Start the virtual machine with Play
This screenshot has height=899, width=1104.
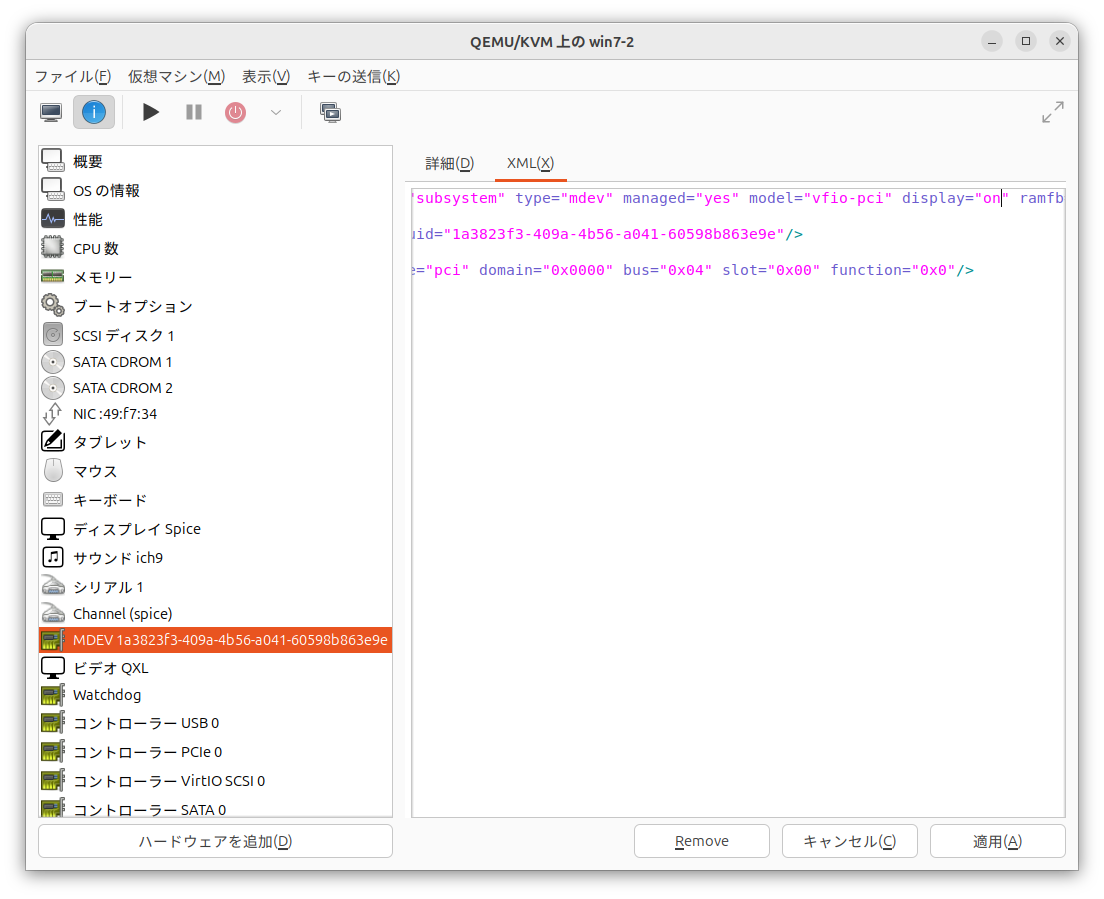coord(151,113)
